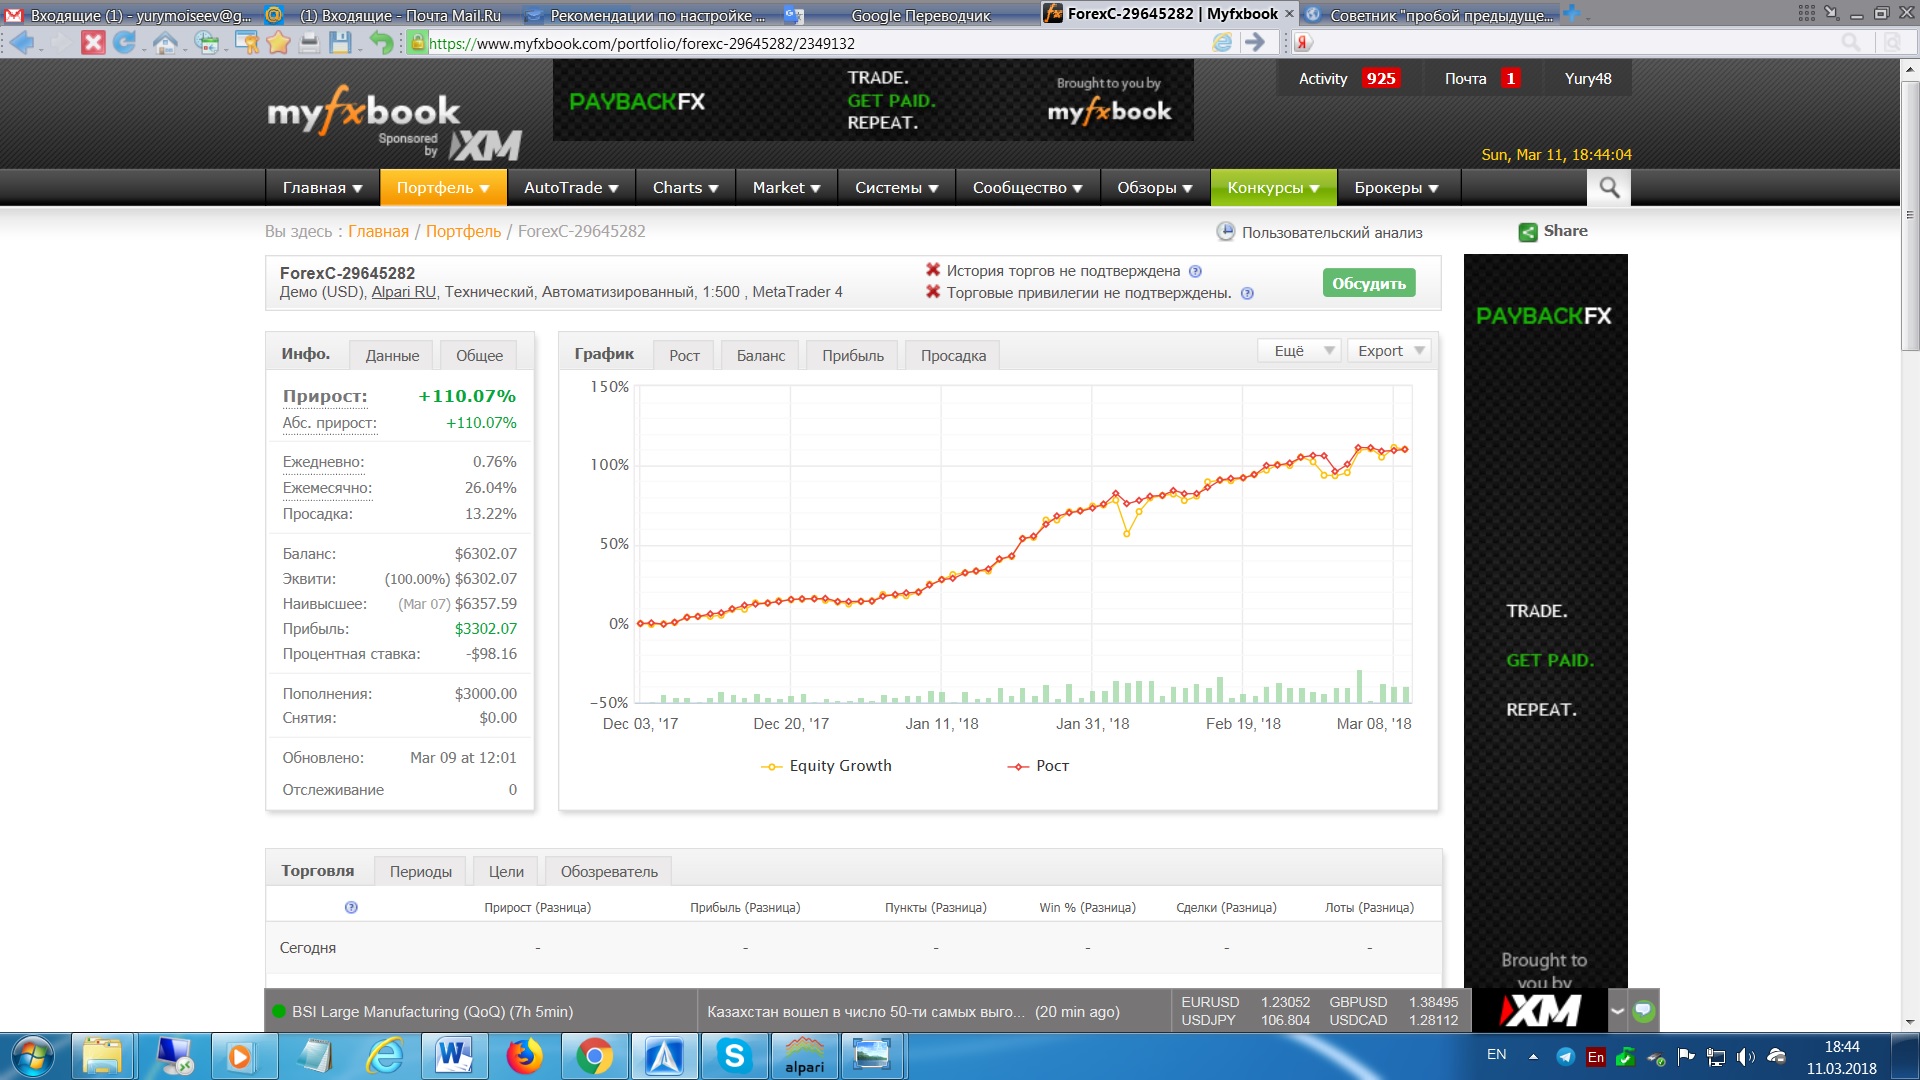Expand the AutoTrade navigation menu
Image resolution: width=1920 pixels, height=1080 pixels.
point(571,188)
